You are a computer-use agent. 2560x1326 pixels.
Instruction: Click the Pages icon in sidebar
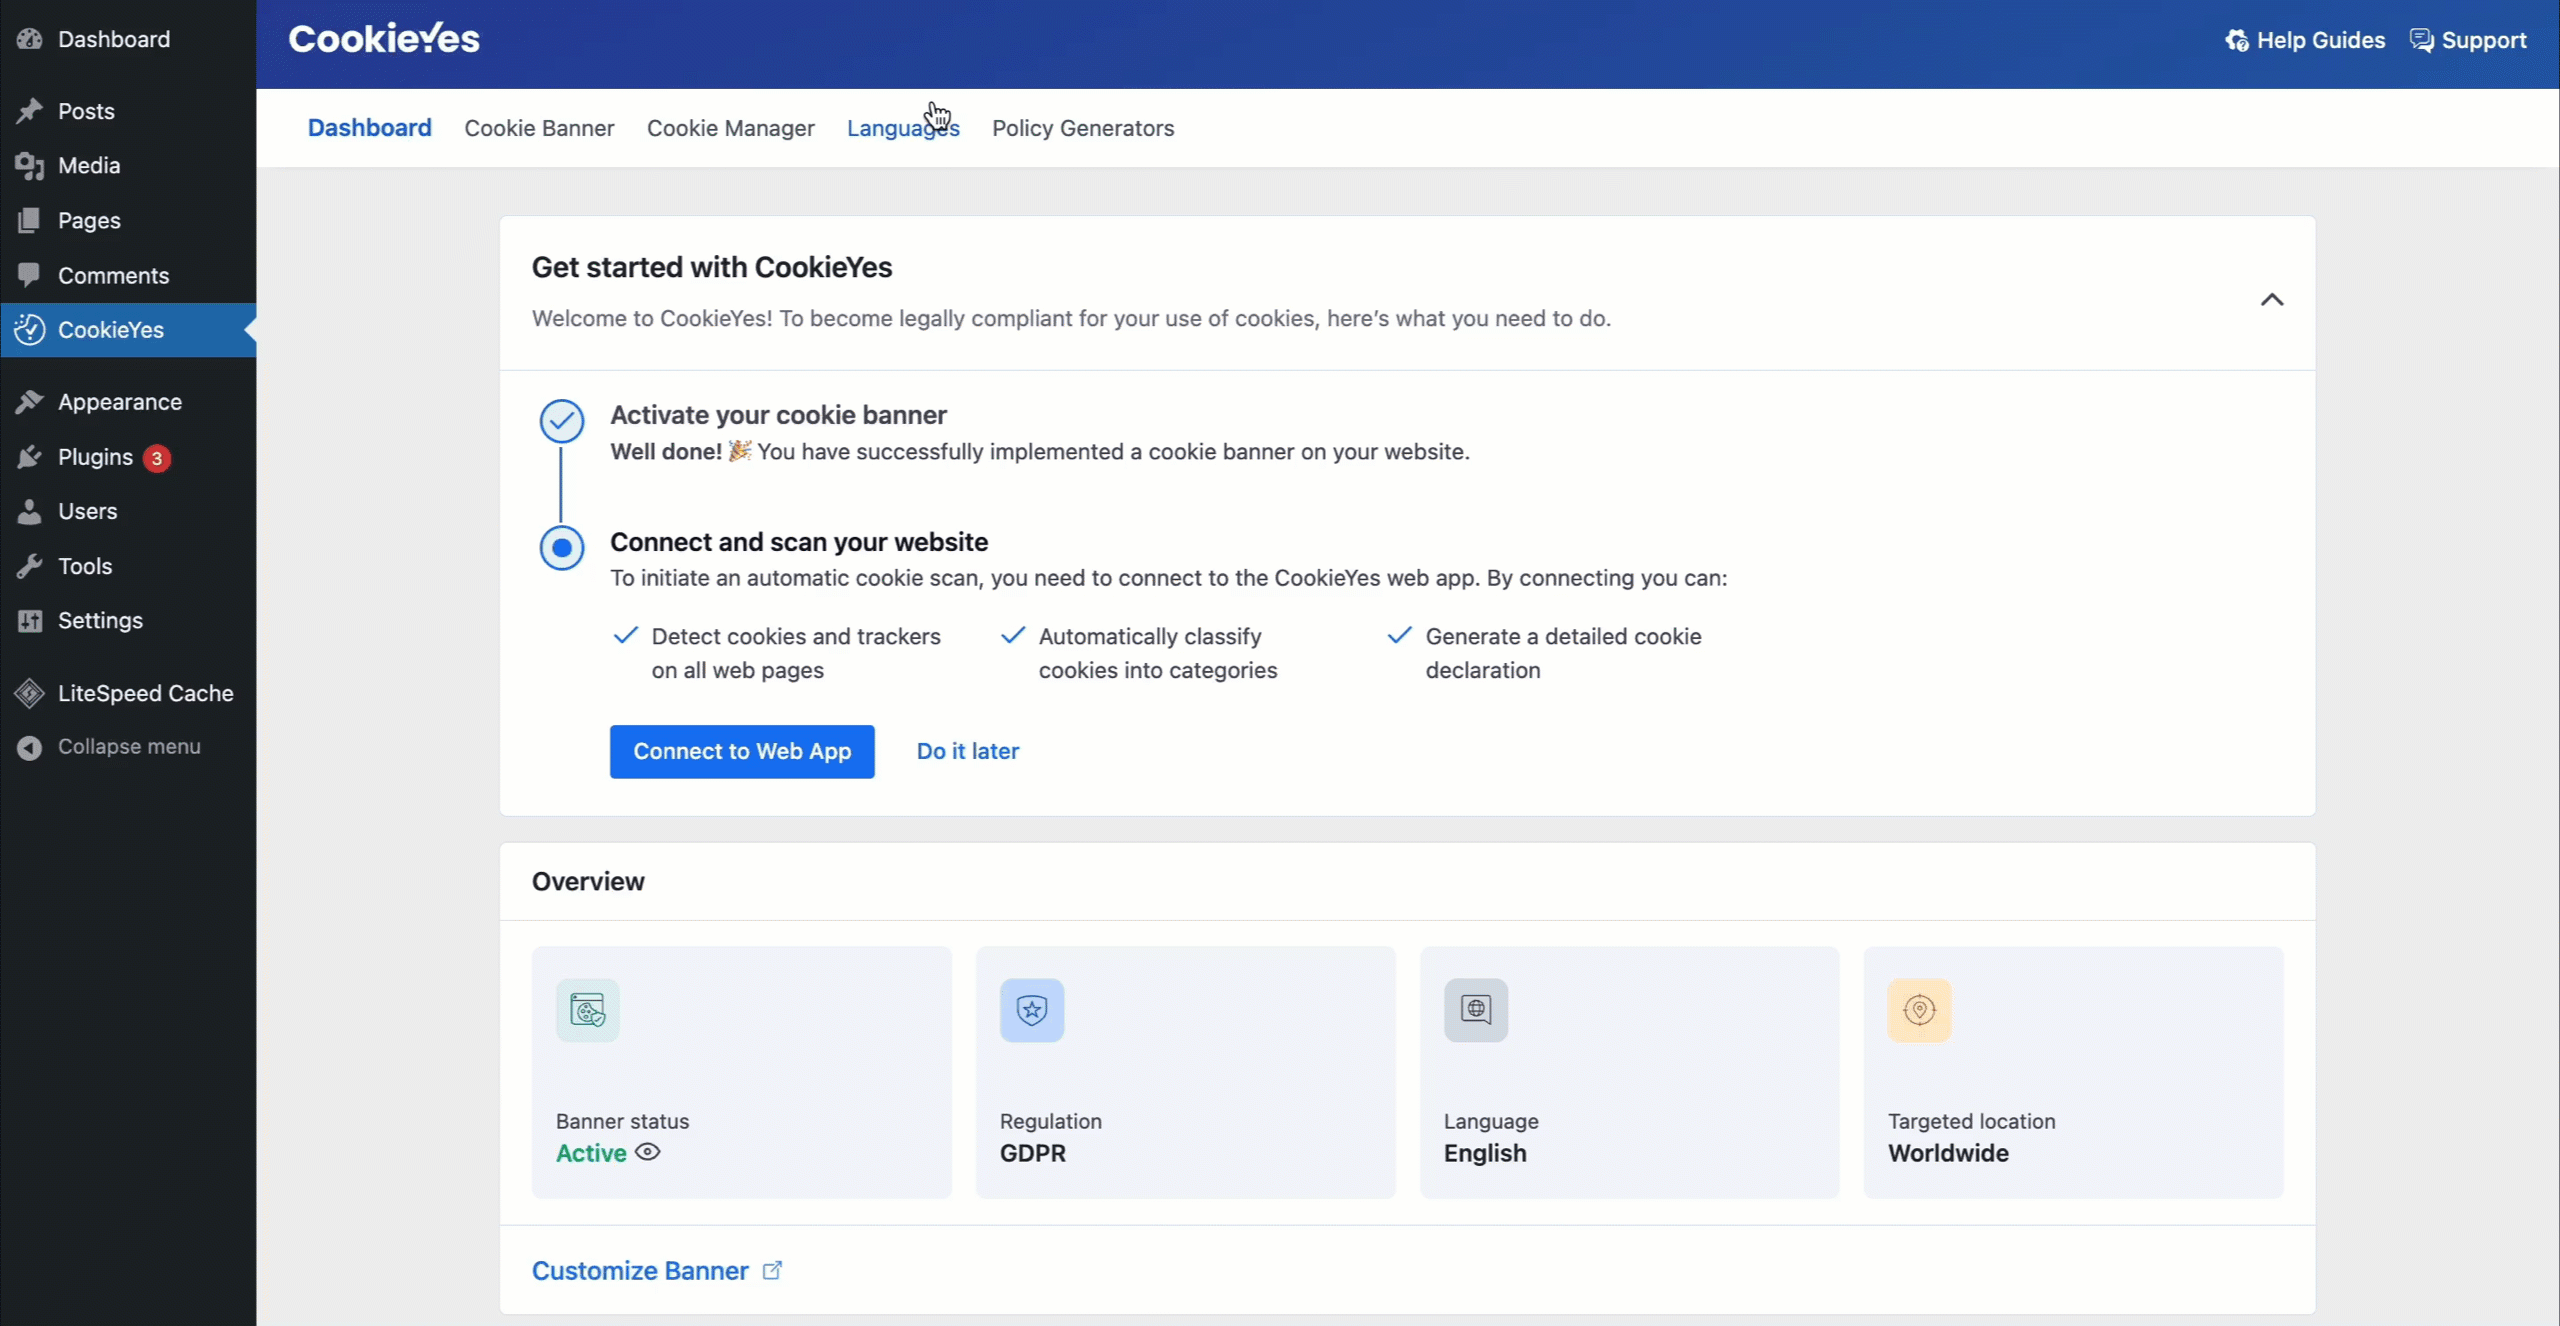[30, 220]
